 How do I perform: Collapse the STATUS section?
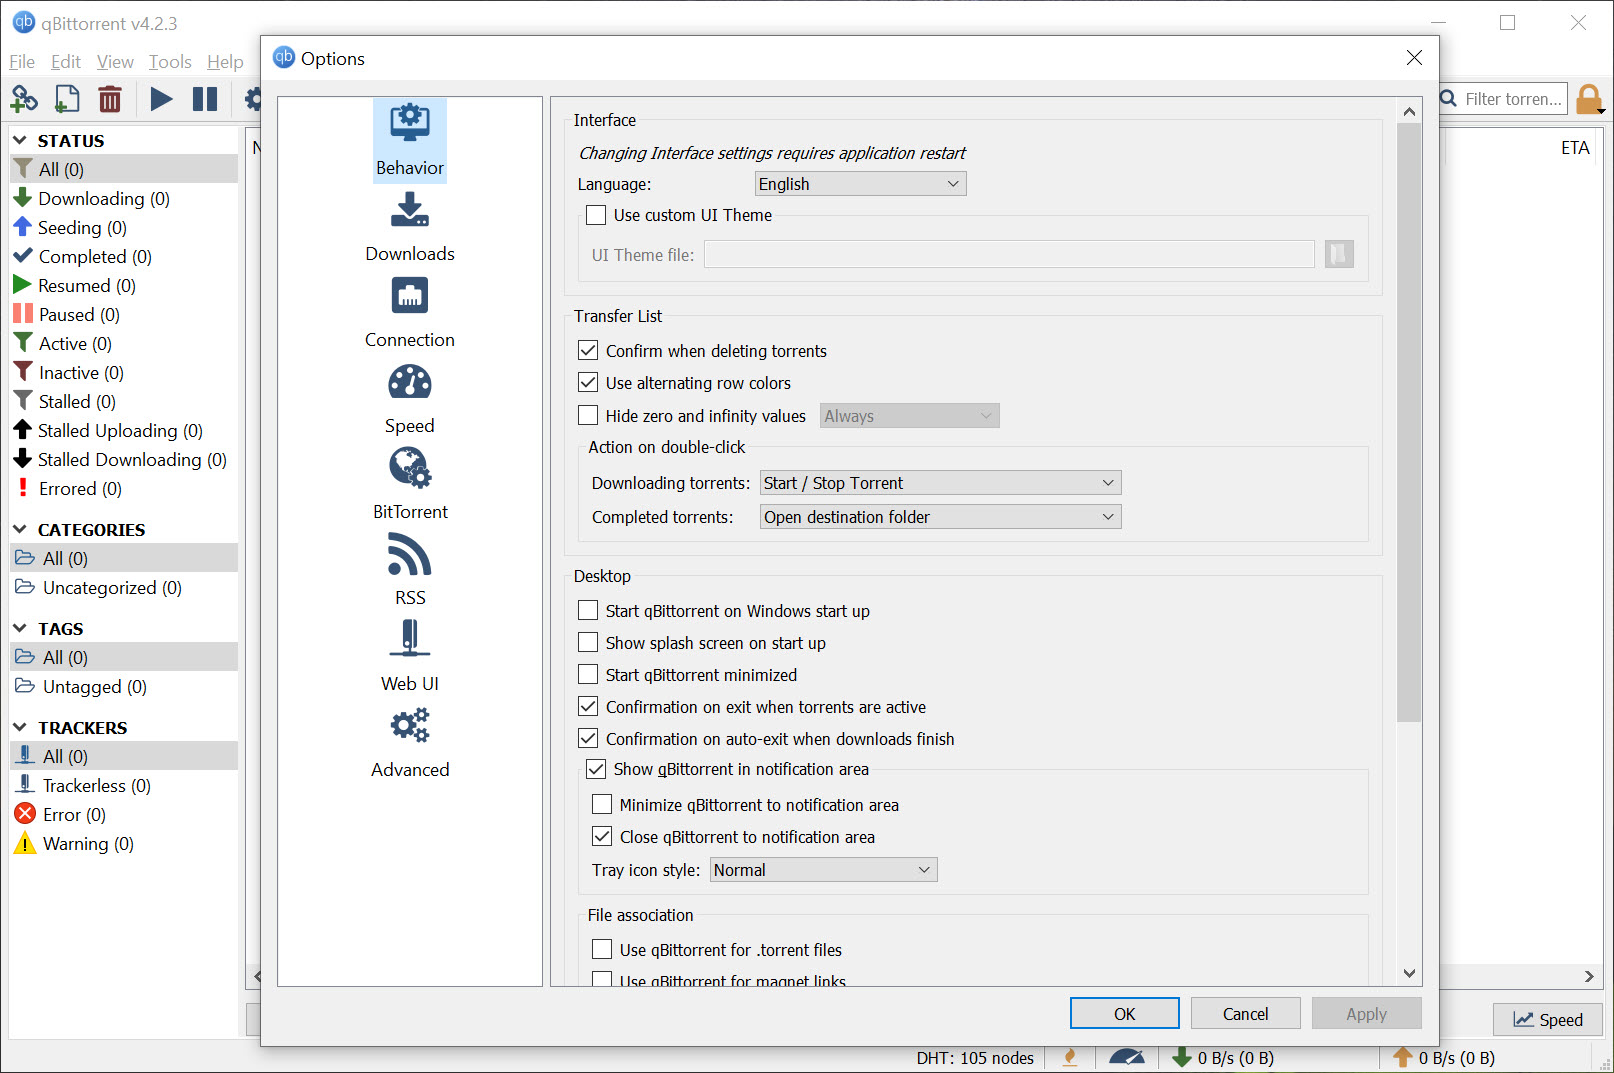19,140
